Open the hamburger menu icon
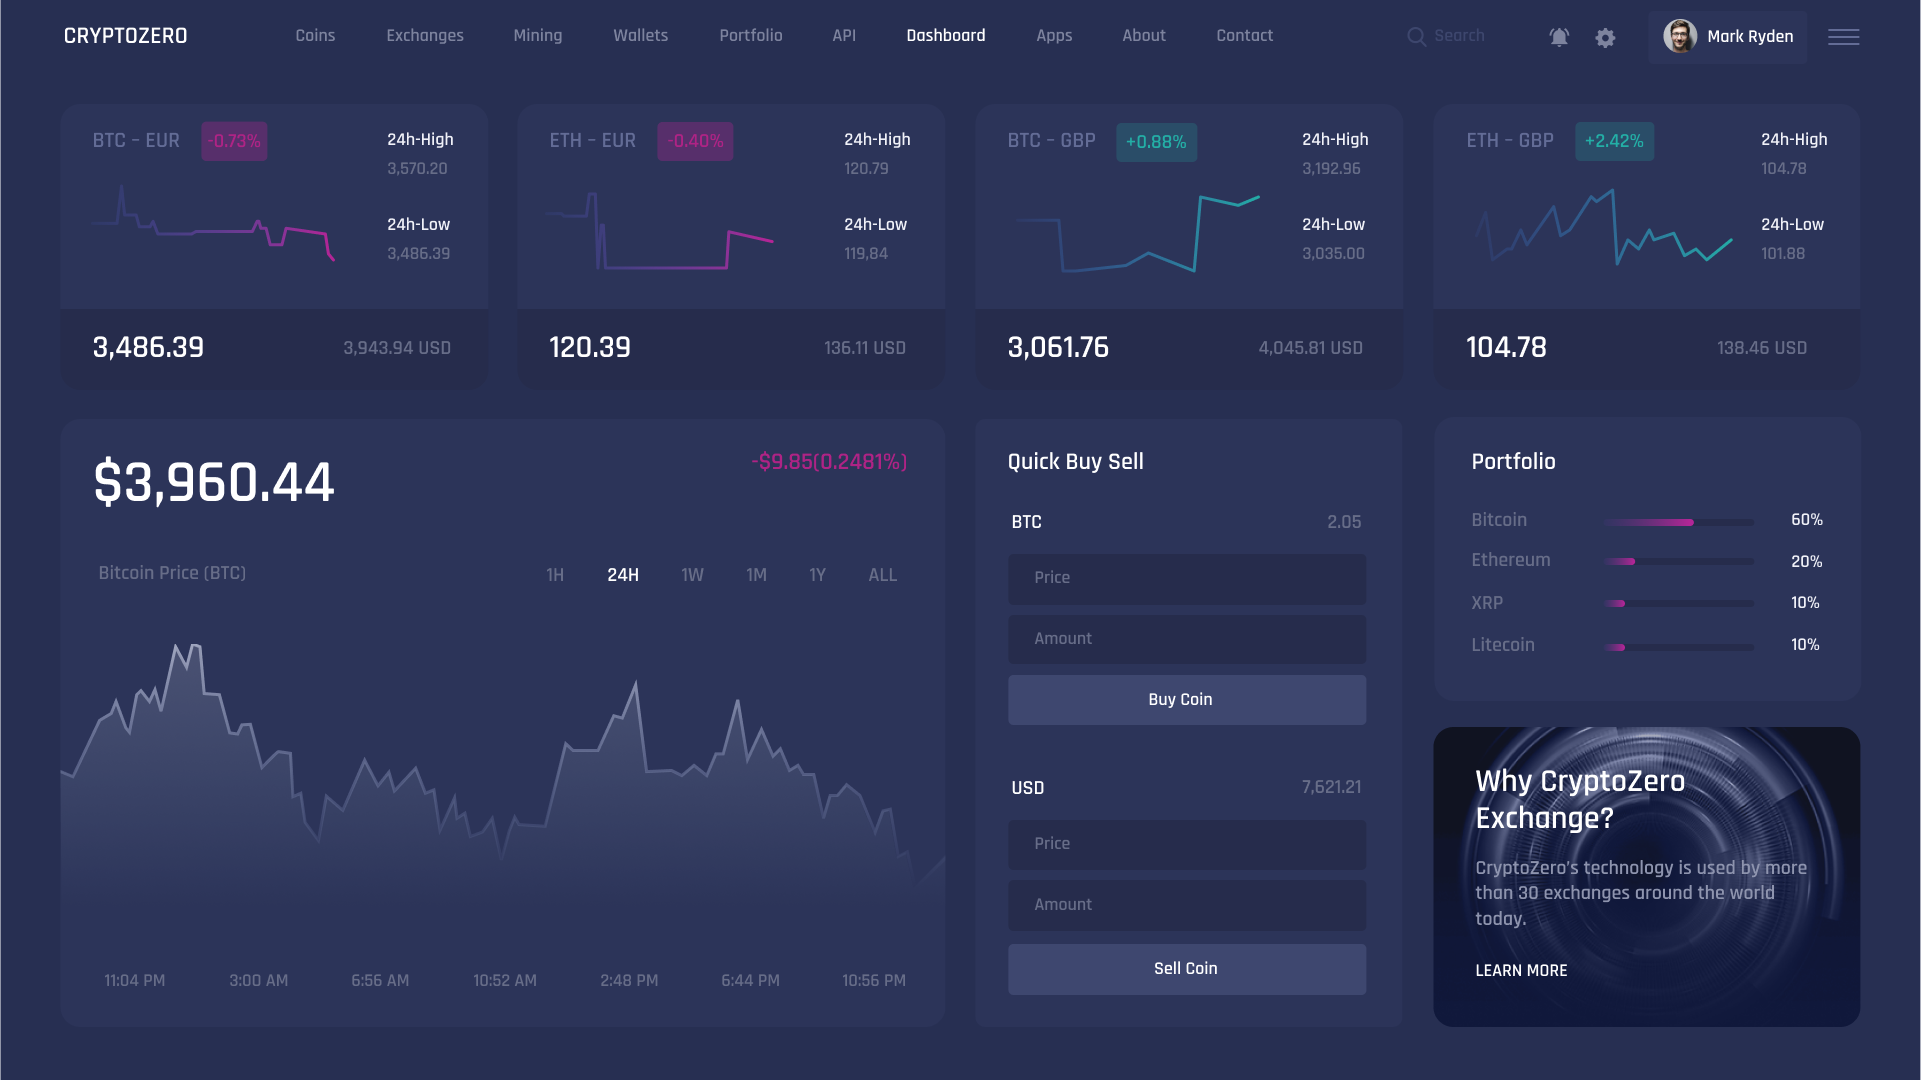This screenshot has height=1080, width=1921. (1843, 37)
